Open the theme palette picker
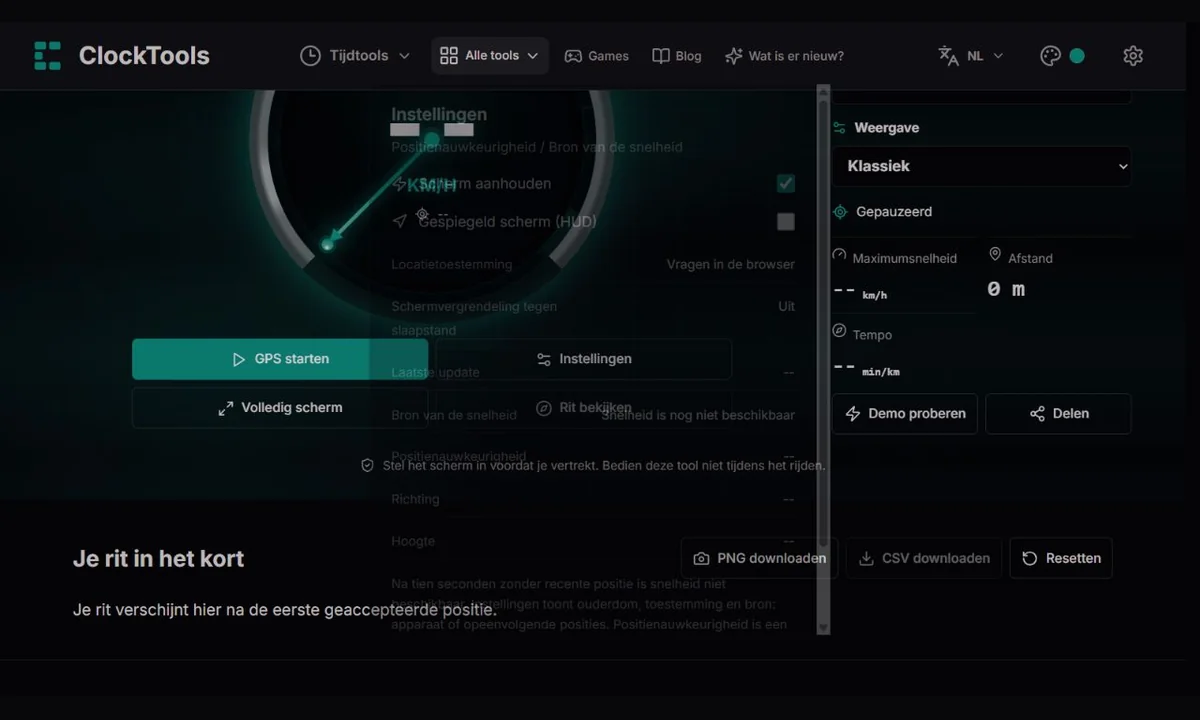This screenshot has width=1200, height=720. pos(1062,56)
